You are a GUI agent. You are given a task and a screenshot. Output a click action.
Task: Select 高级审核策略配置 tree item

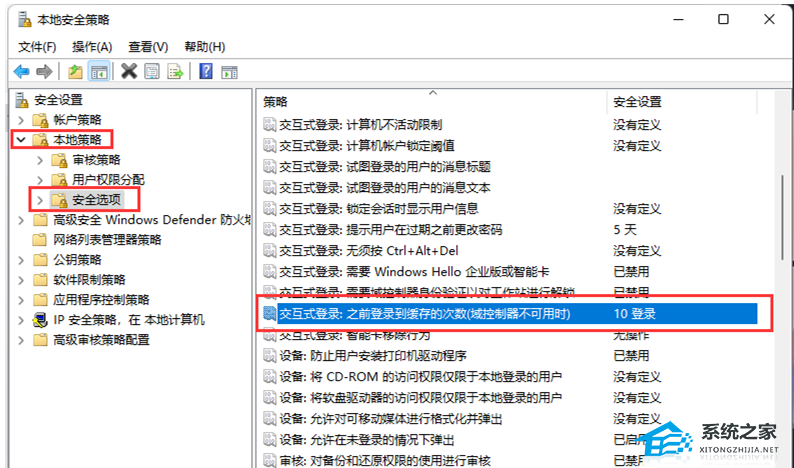point(101,340)
